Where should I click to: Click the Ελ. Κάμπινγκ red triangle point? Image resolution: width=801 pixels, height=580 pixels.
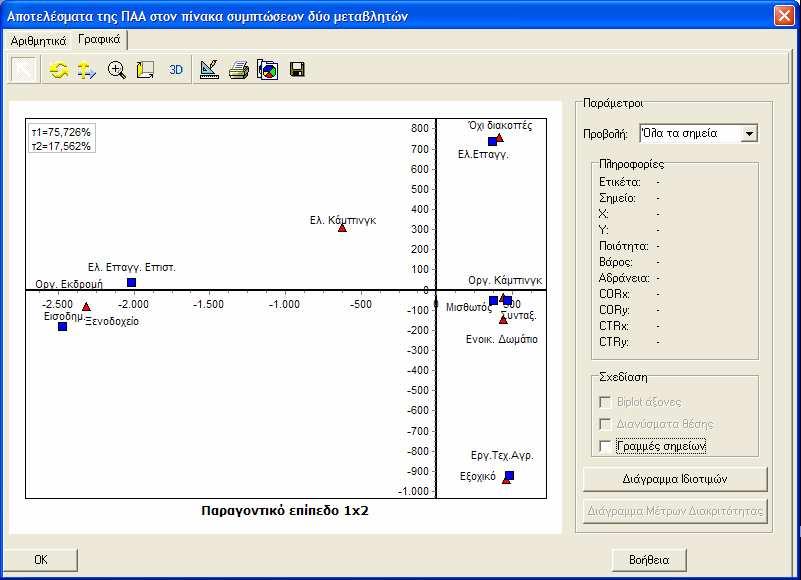[342, 228]
